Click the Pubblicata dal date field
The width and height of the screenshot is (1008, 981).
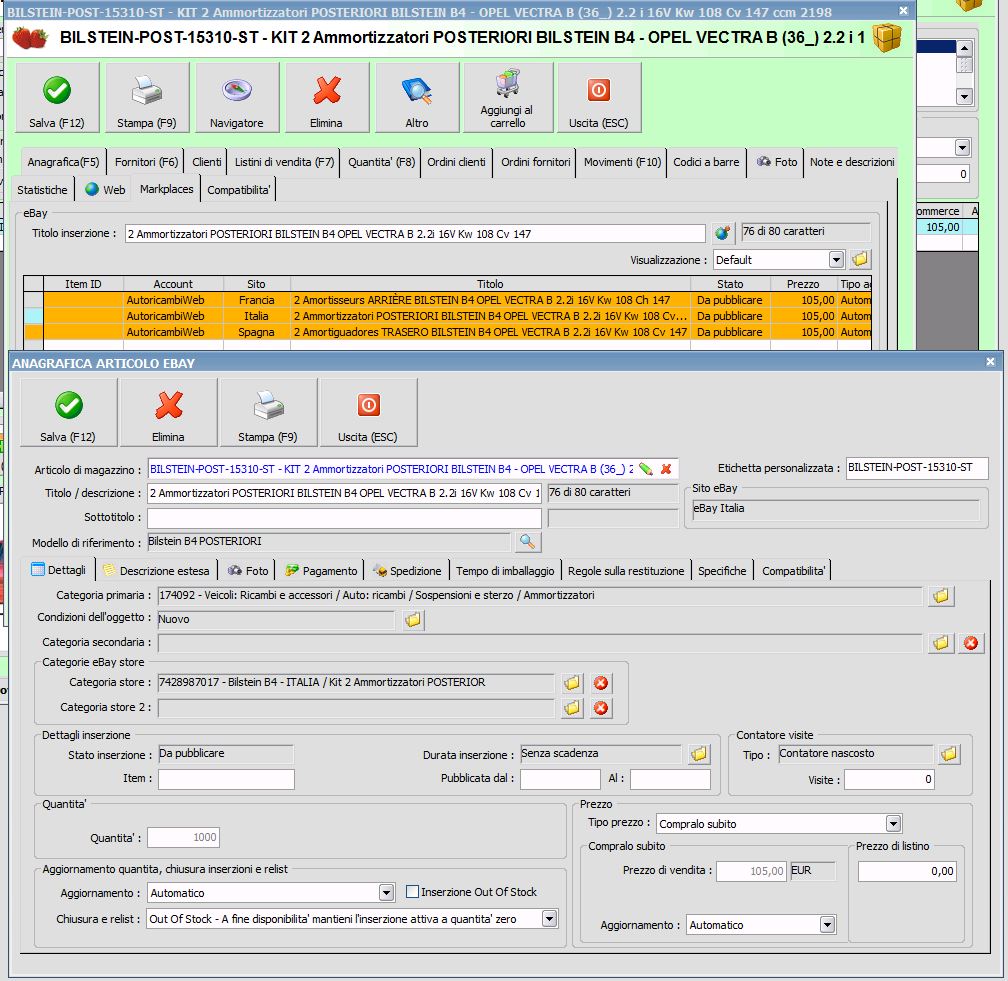560,779
